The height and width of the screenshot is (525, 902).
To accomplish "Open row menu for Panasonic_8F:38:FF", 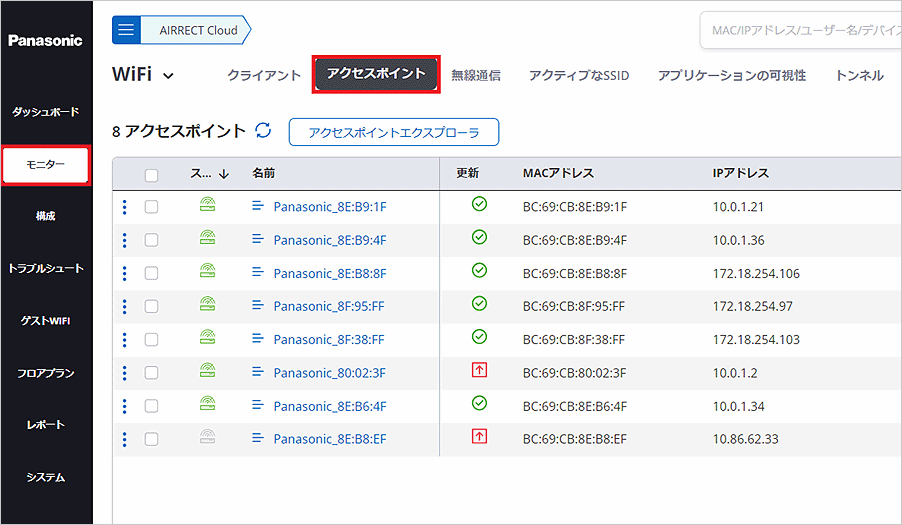I will point(125,340).
